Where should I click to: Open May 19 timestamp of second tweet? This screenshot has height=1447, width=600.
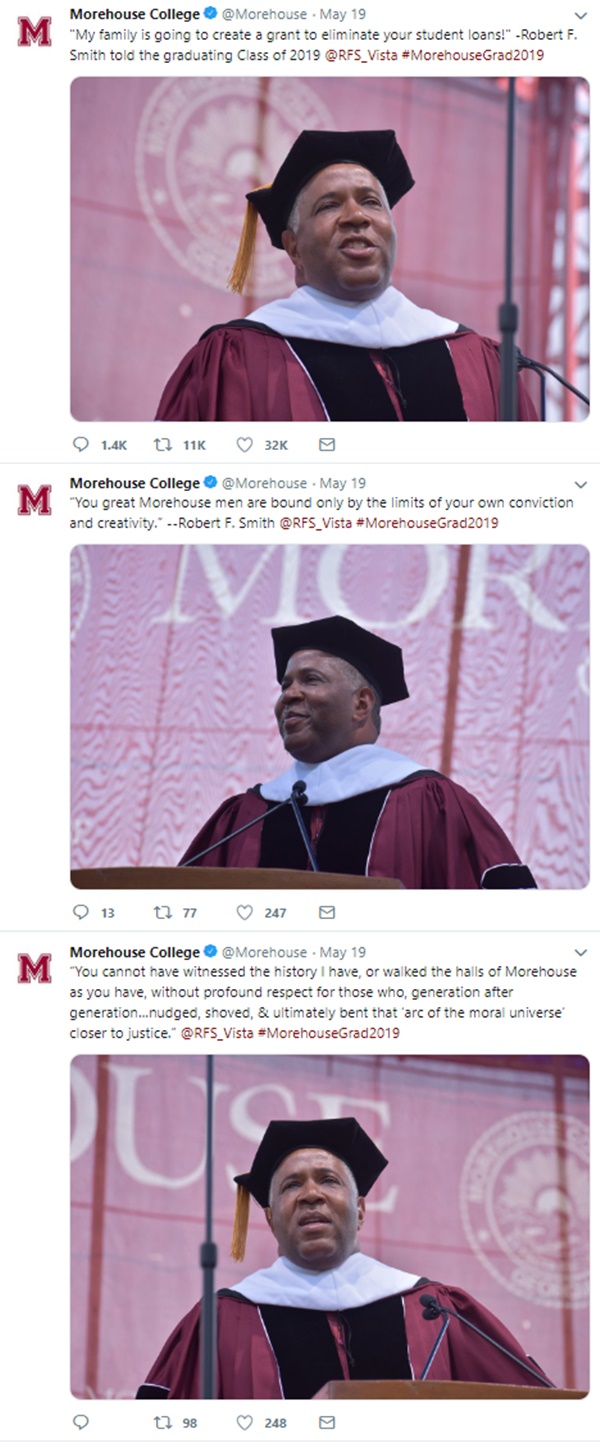(x=345, y=483)
